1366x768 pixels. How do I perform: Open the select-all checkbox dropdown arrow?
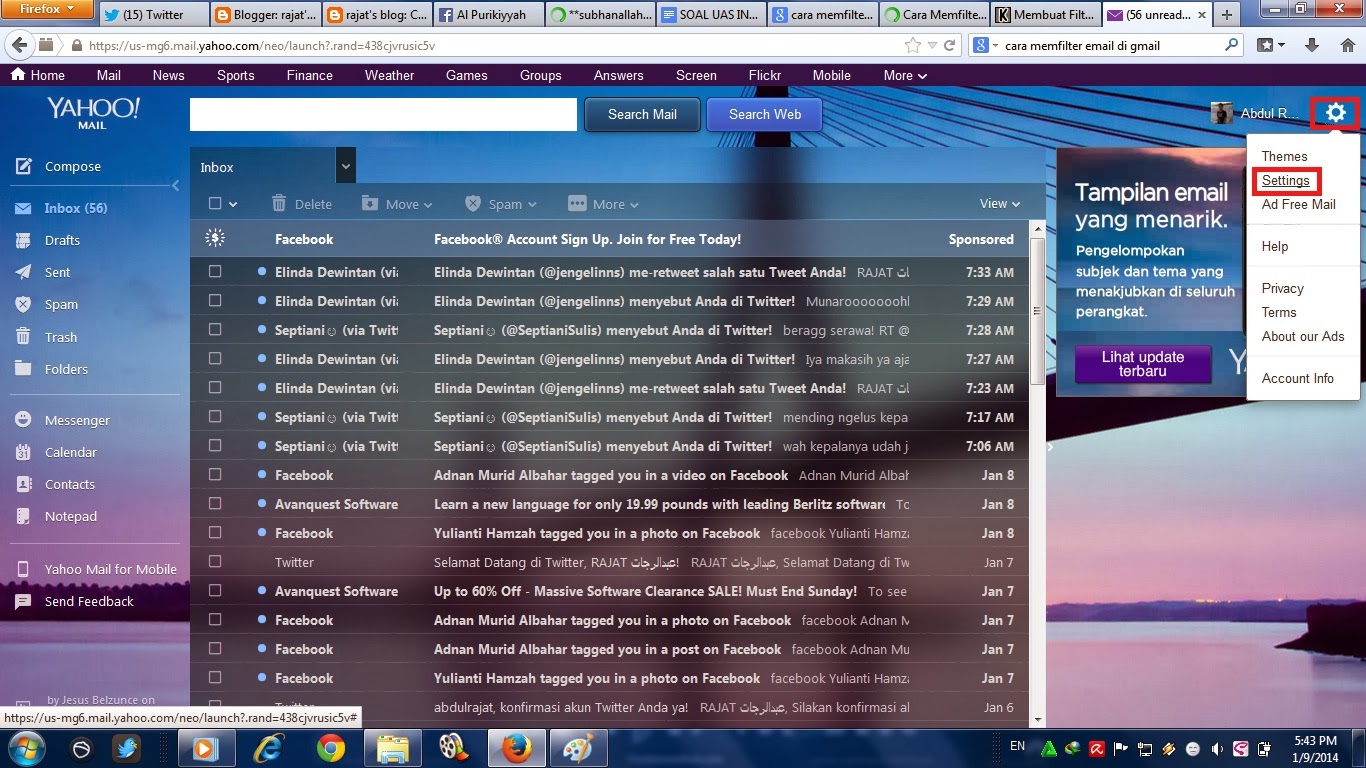pyautogui.click(x=233, y=204)
